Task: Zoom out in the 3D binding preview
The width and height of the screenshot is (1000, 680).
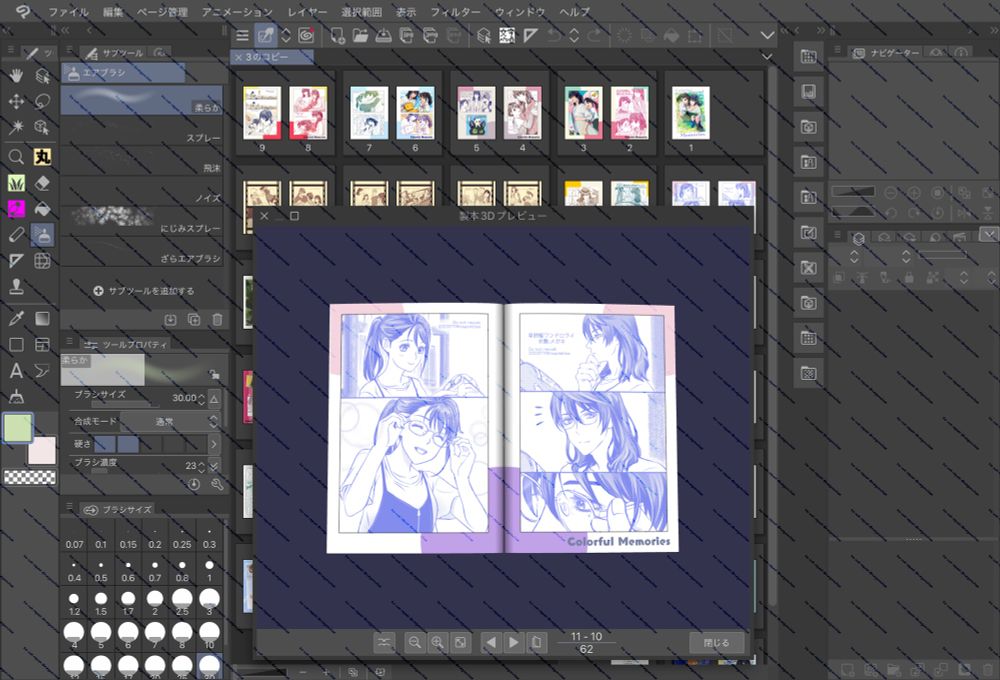Action: click(415, 642)
